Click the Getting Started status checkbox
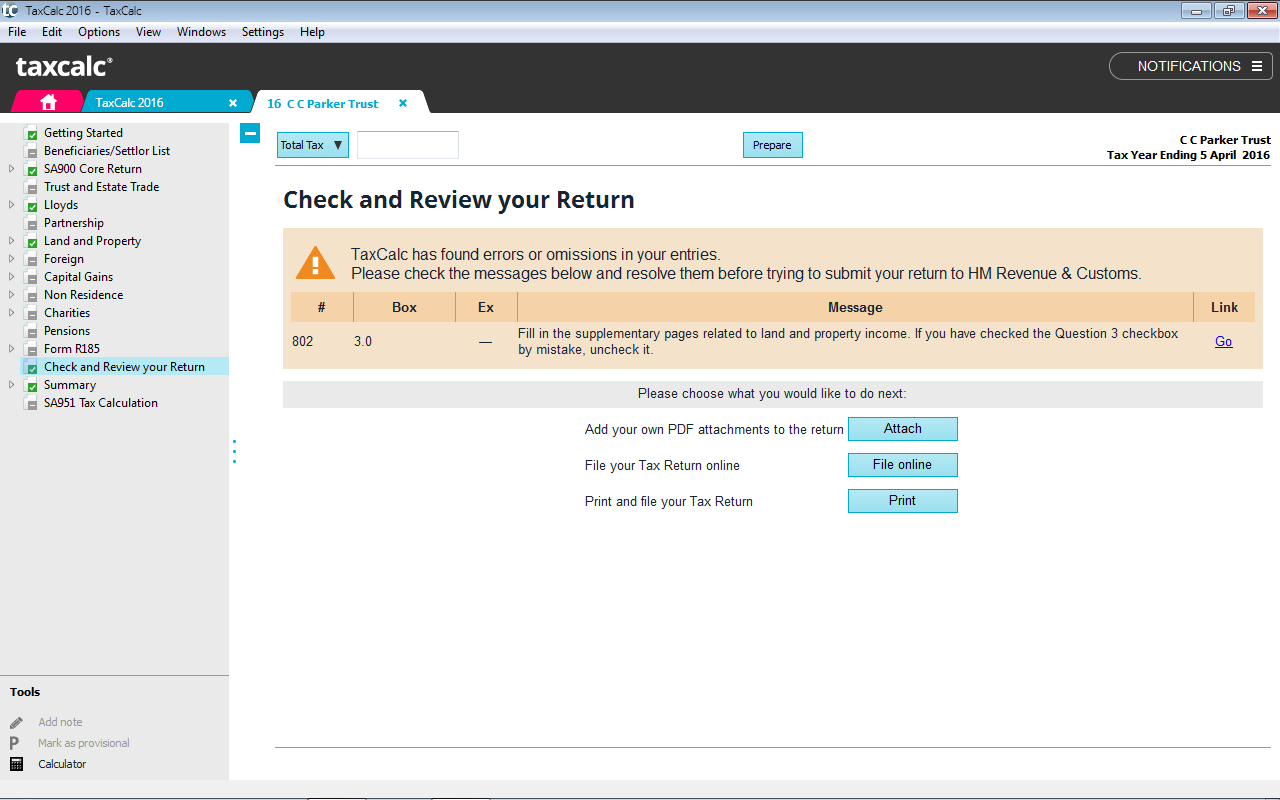This screenshot has height=800, width=1280. [32, 133]
